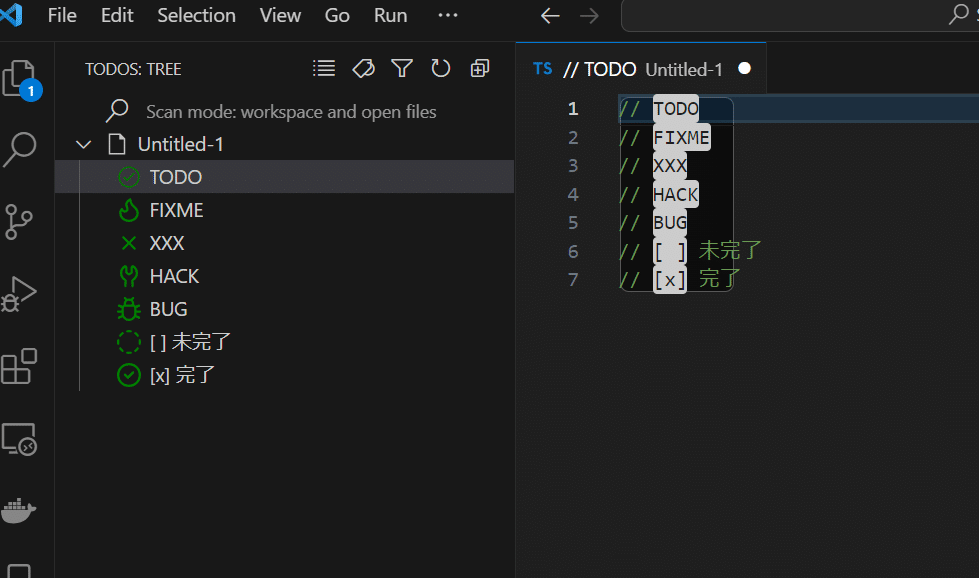The height and width of the screenshot is (578, 979).
Task: Click the command center search field
Action: pyautogui.click(x=799, y=16)
